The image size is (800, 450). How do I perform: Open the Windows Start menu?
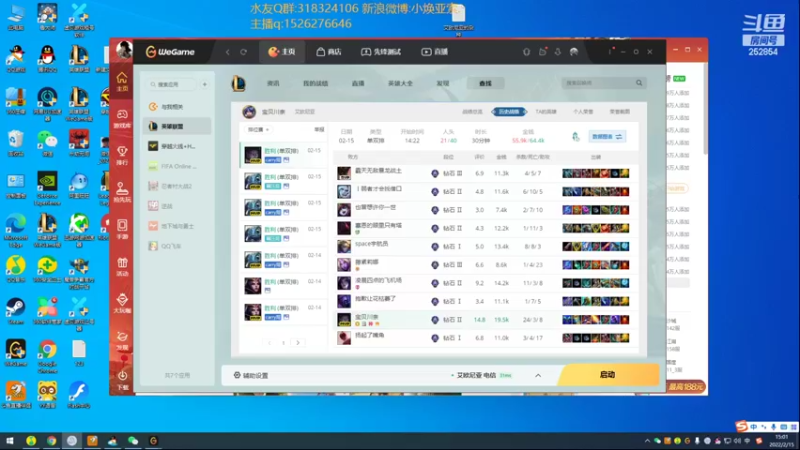[x=10, y=441]
